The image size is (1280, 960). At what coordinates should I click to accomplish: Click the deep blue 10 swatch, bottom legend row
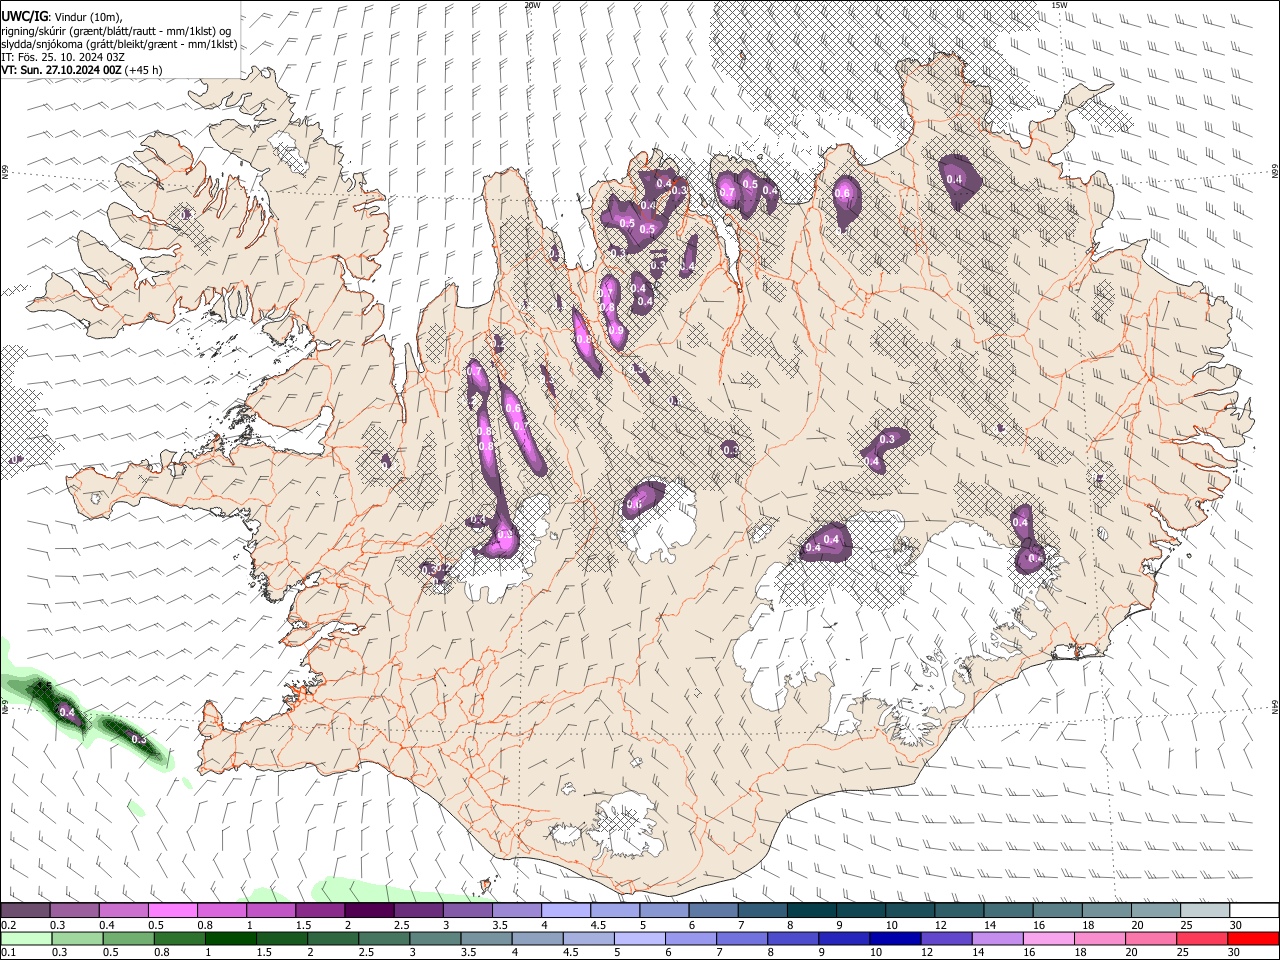(x=896, y=938)
